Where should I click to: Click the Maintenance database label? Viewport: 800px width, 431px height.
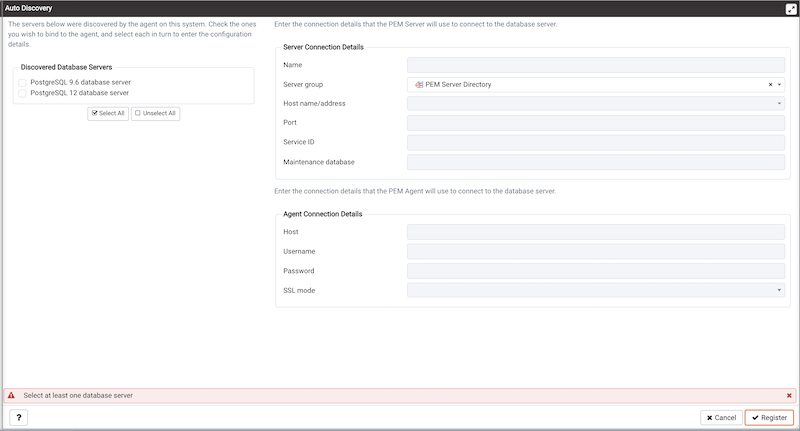coord(319,162)
